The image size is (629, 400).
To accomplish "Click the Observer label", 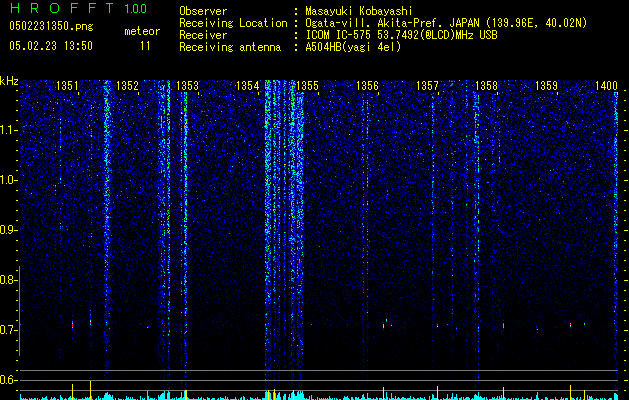I will tap(203, 11).
